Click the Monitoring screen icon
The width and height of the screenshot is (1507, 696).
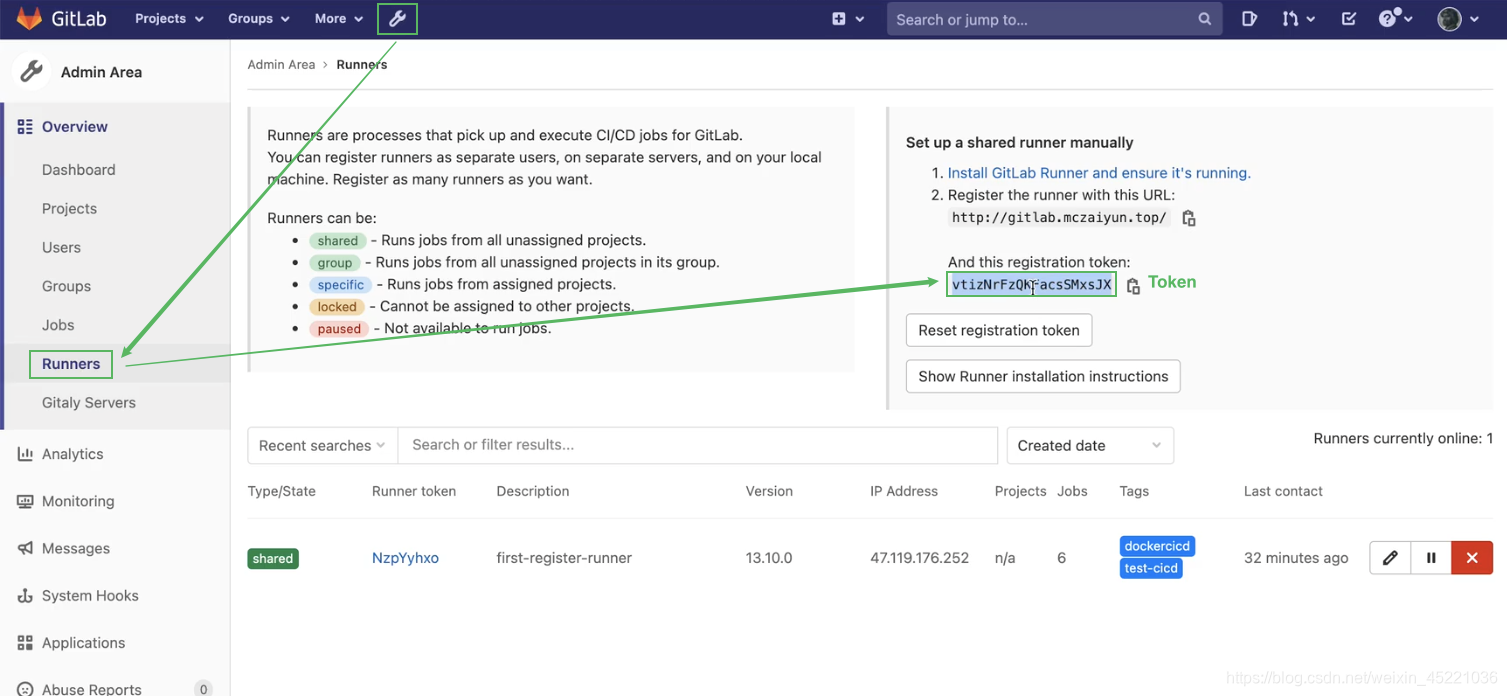(x=25, y=501)
